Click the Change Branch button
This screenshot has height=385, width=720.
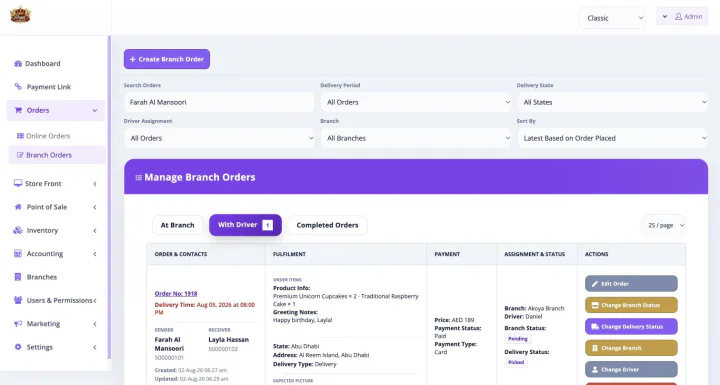click(631, 348)
